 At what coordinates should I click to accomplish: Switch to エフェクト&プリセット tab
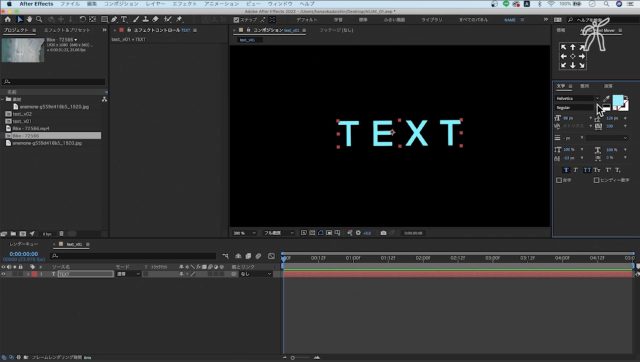pos(67,30)
